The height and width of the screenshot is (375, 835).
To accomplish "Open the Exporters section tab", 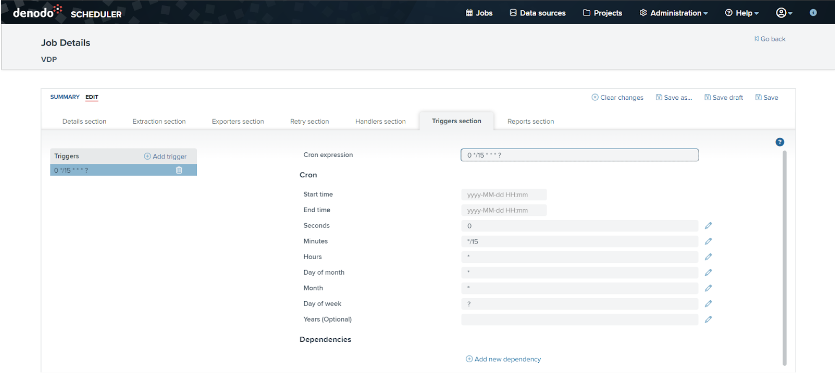I will (x=238, y=121).
